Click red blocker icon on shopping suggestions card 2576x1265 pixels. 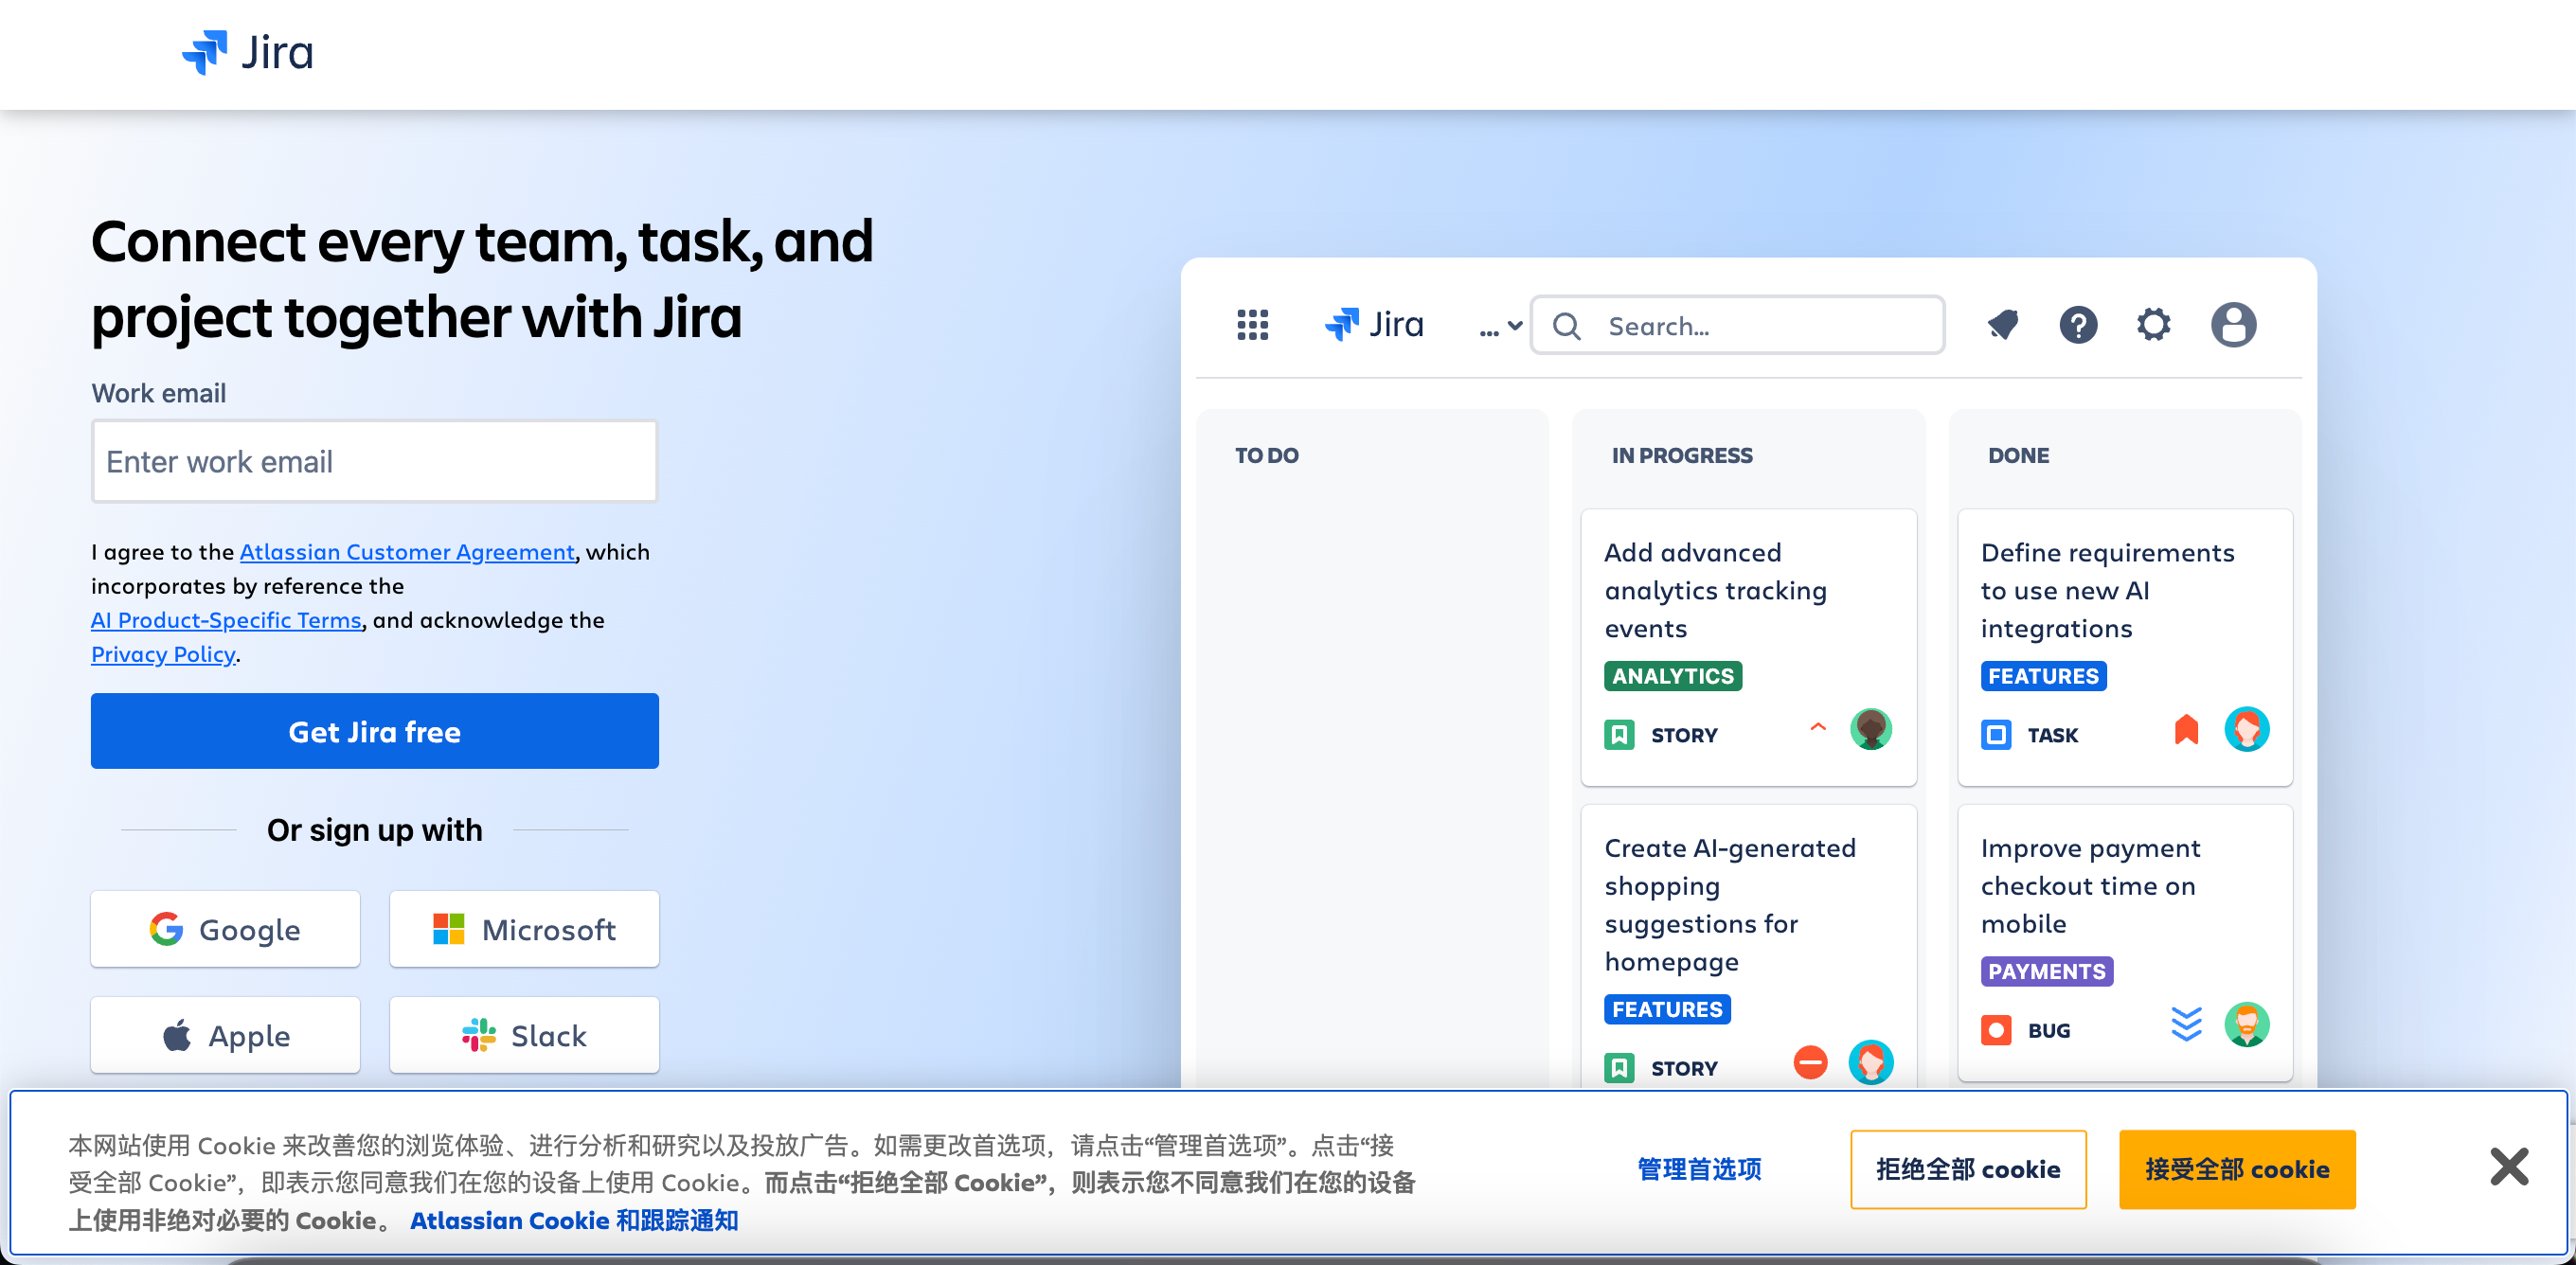(1809, 1062)
